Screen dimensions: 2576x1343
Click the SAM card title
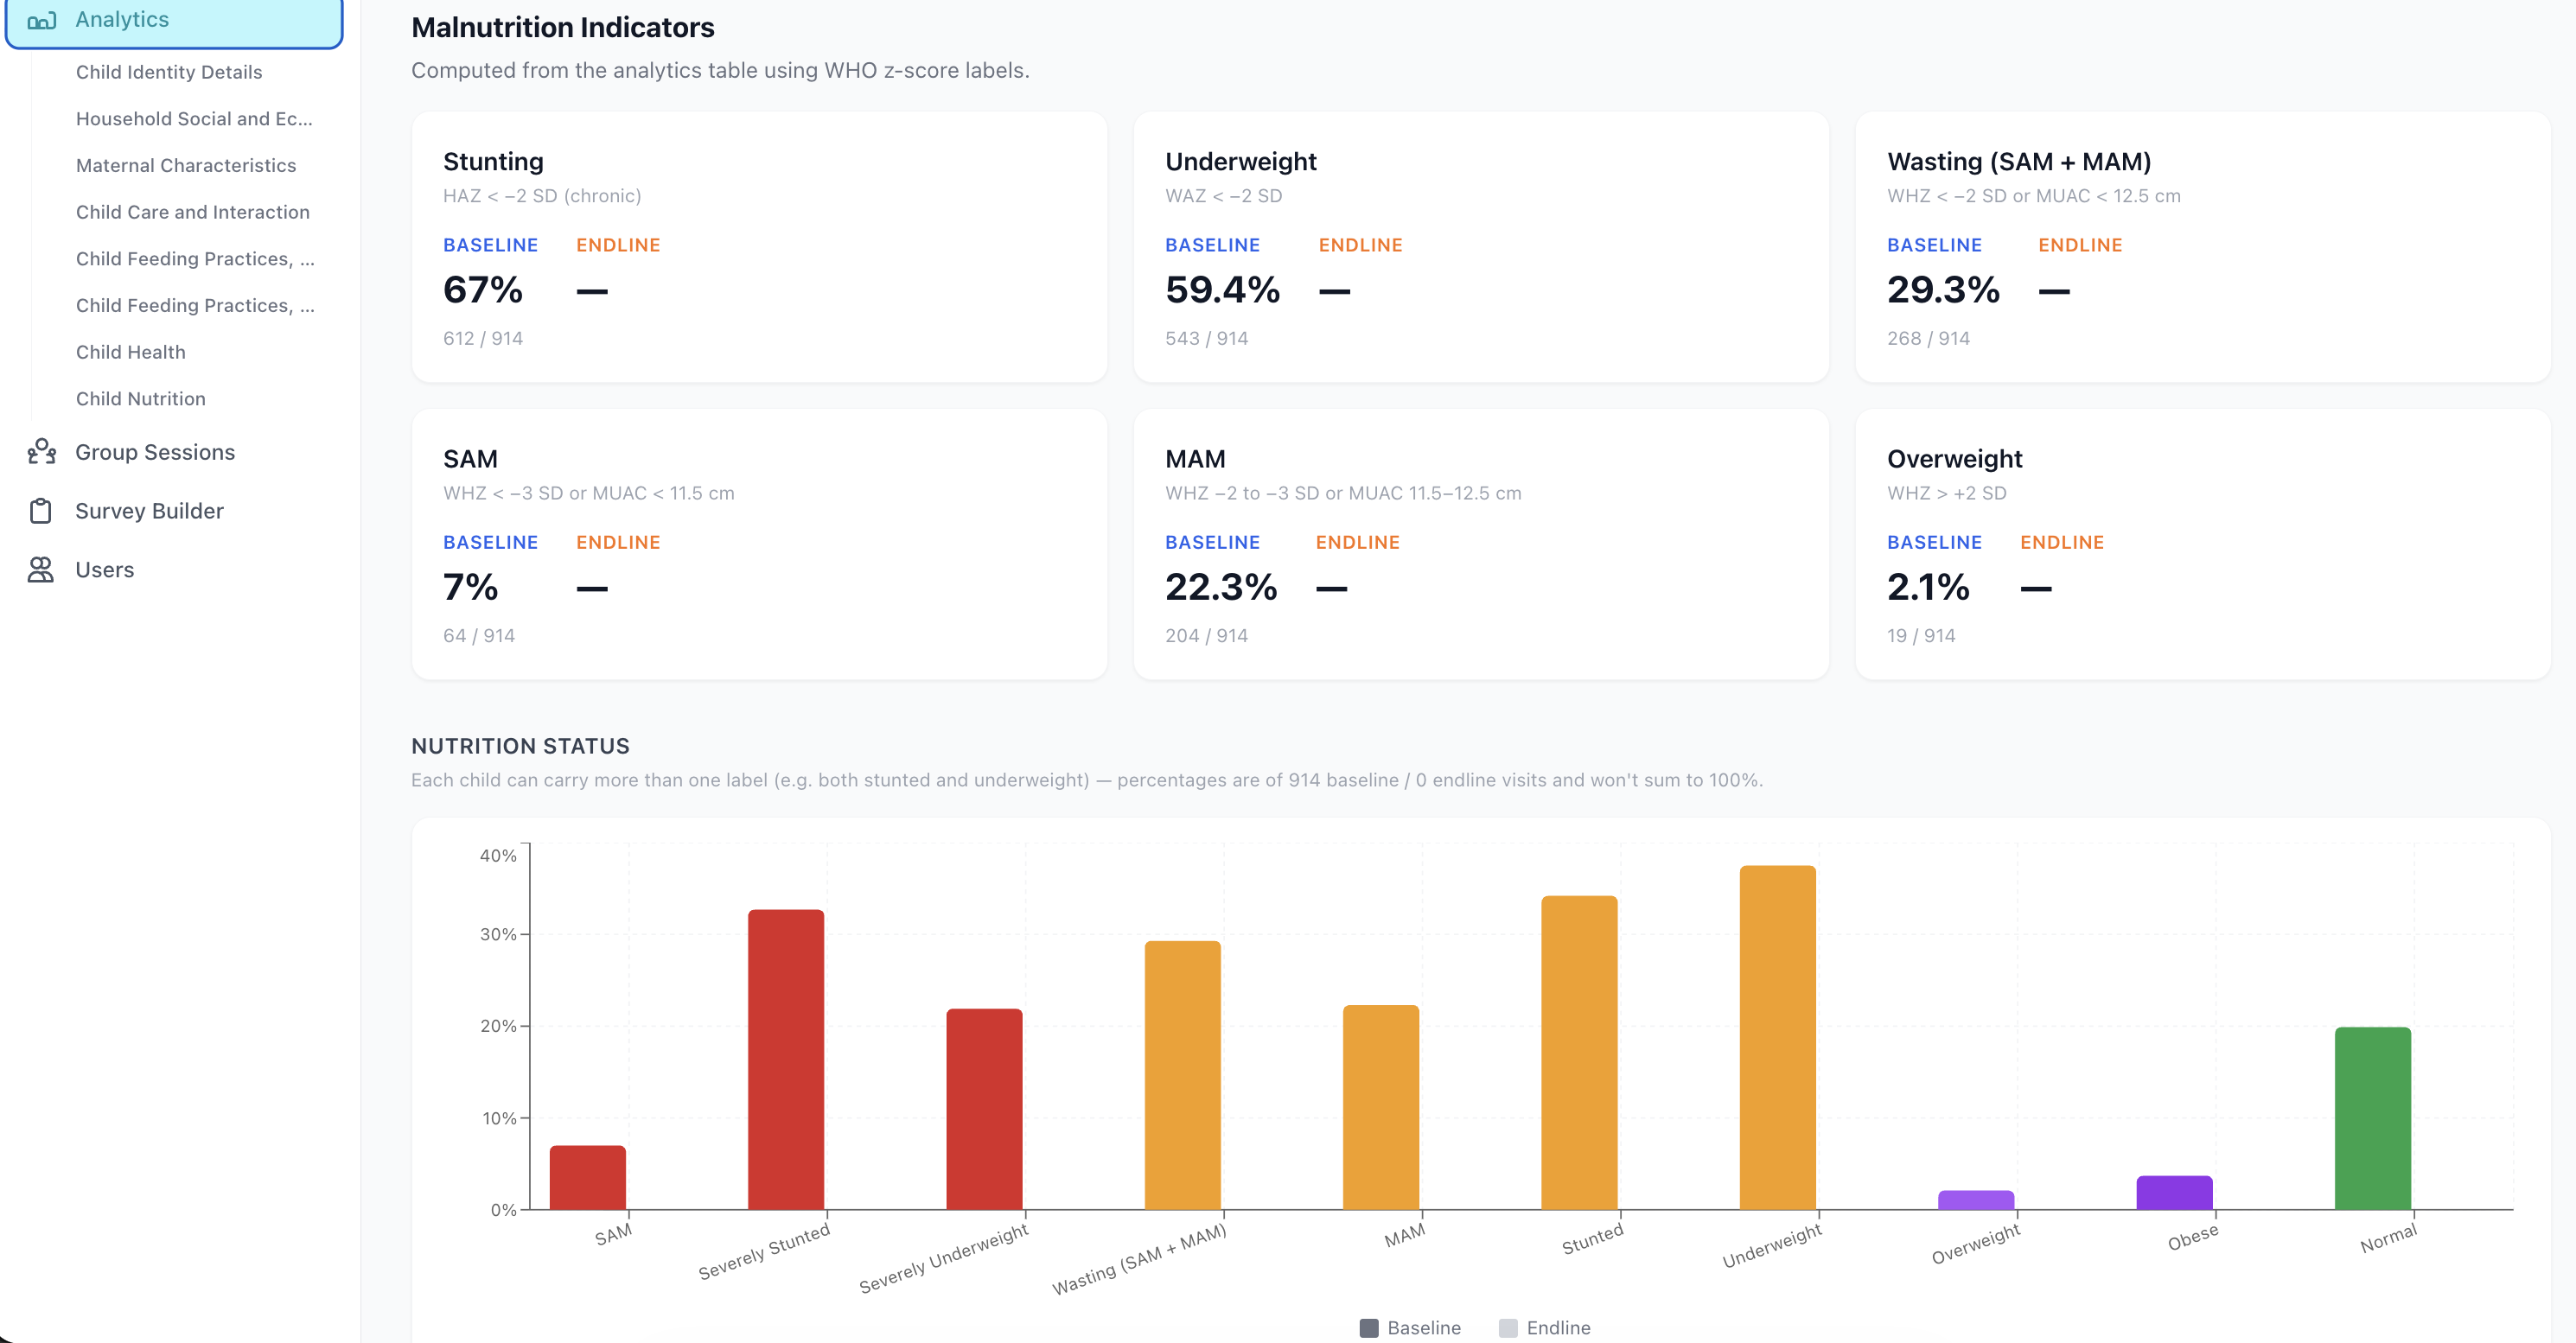click(470, 459)
